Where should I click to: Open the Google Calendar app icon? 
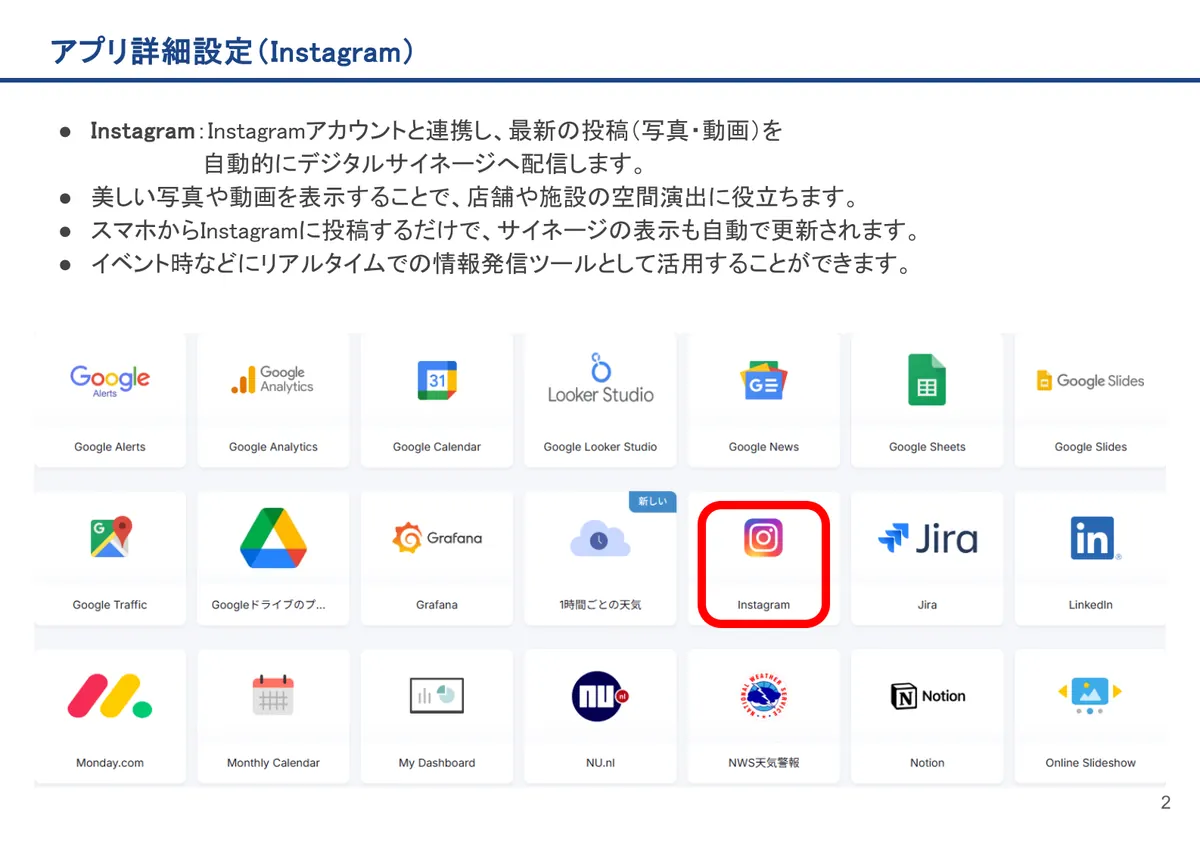pyautogui.click(x=437, y=380)
